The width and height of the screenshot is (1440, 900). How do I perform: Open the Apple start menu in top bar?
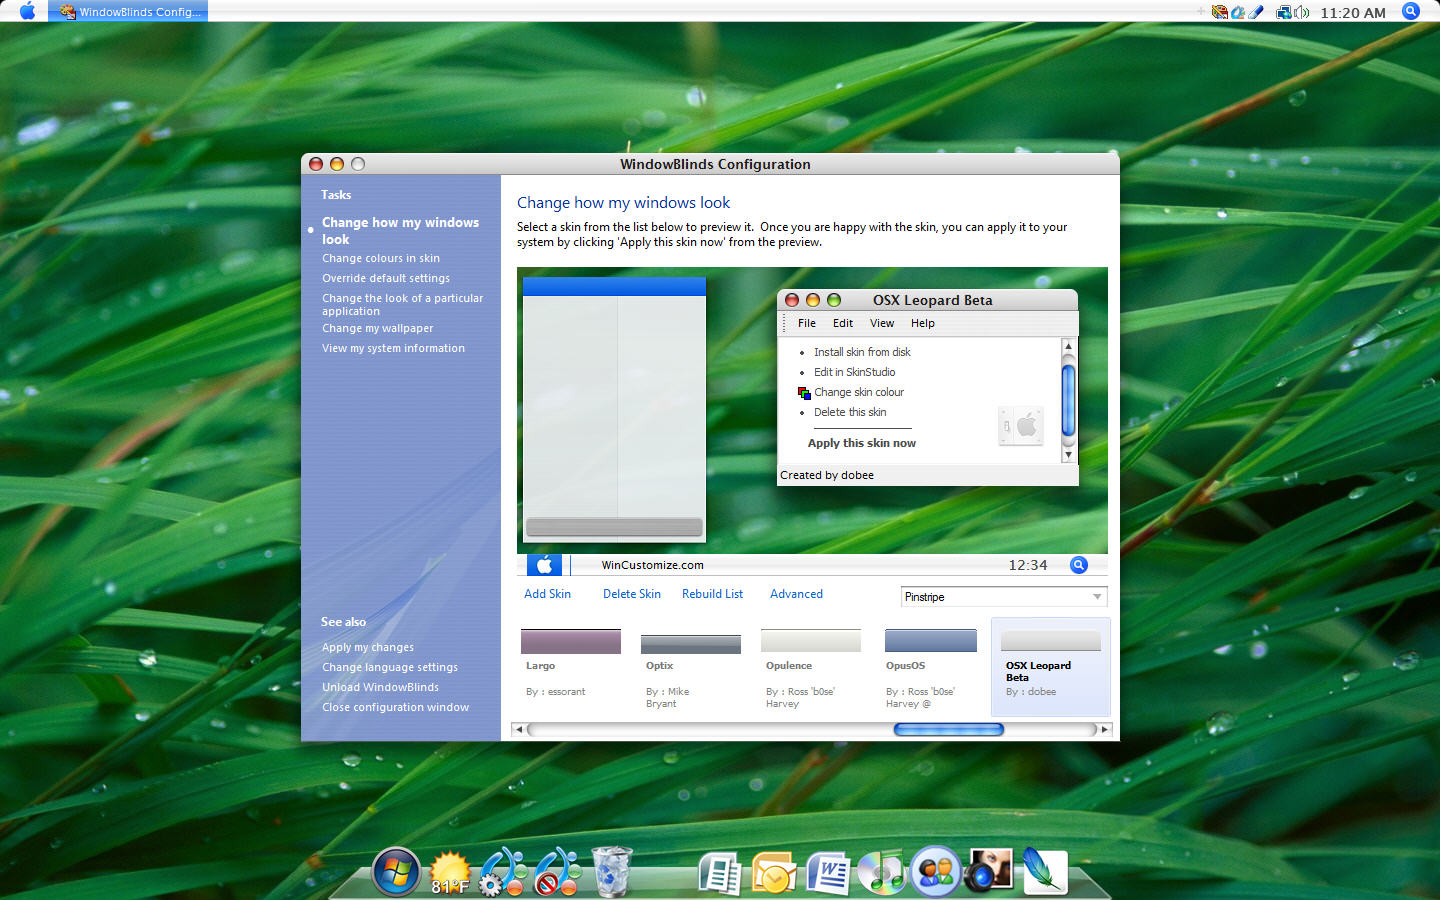pyautogui.click(x=27, y=11)
